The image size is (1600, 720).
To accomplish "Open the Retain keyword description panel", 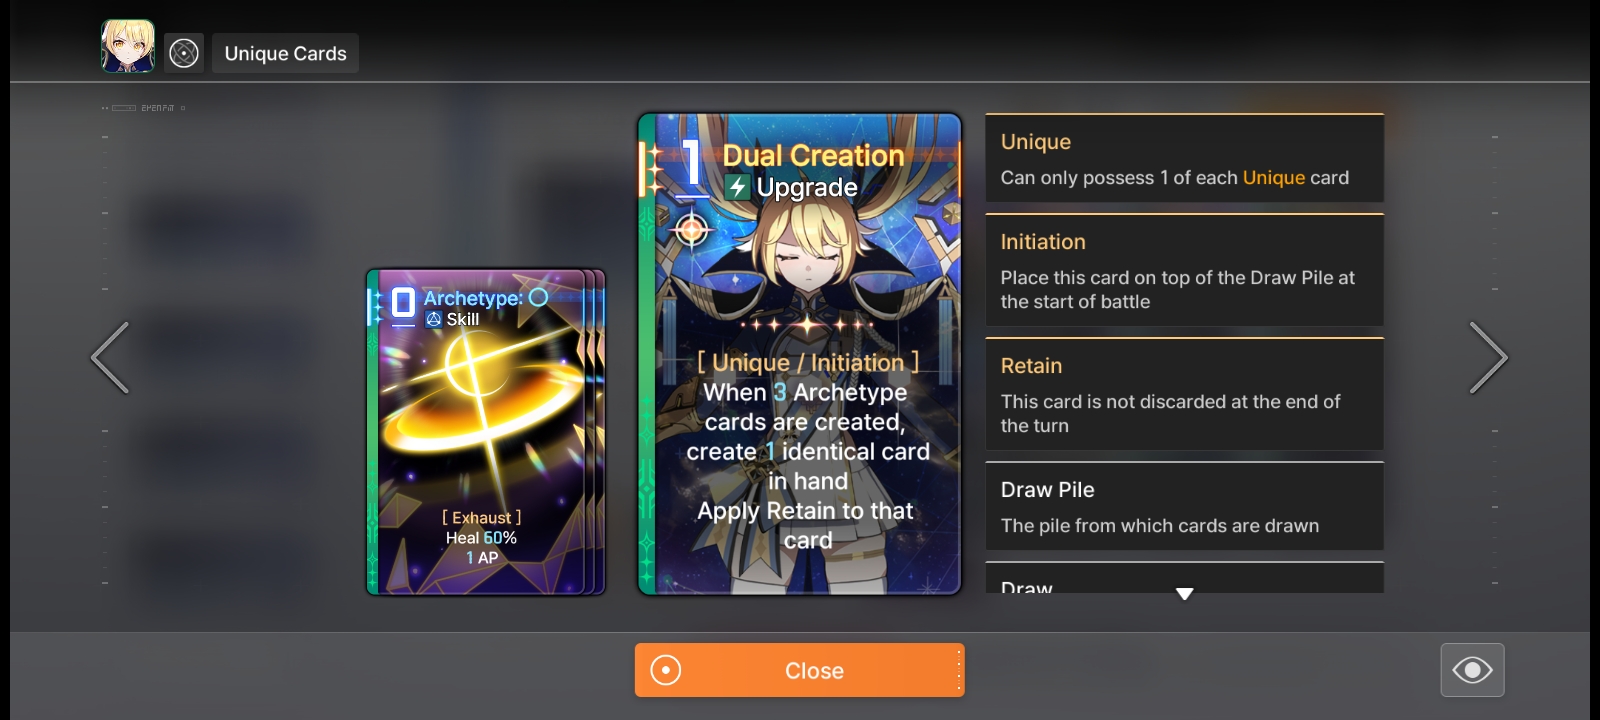I will 1185,394.
